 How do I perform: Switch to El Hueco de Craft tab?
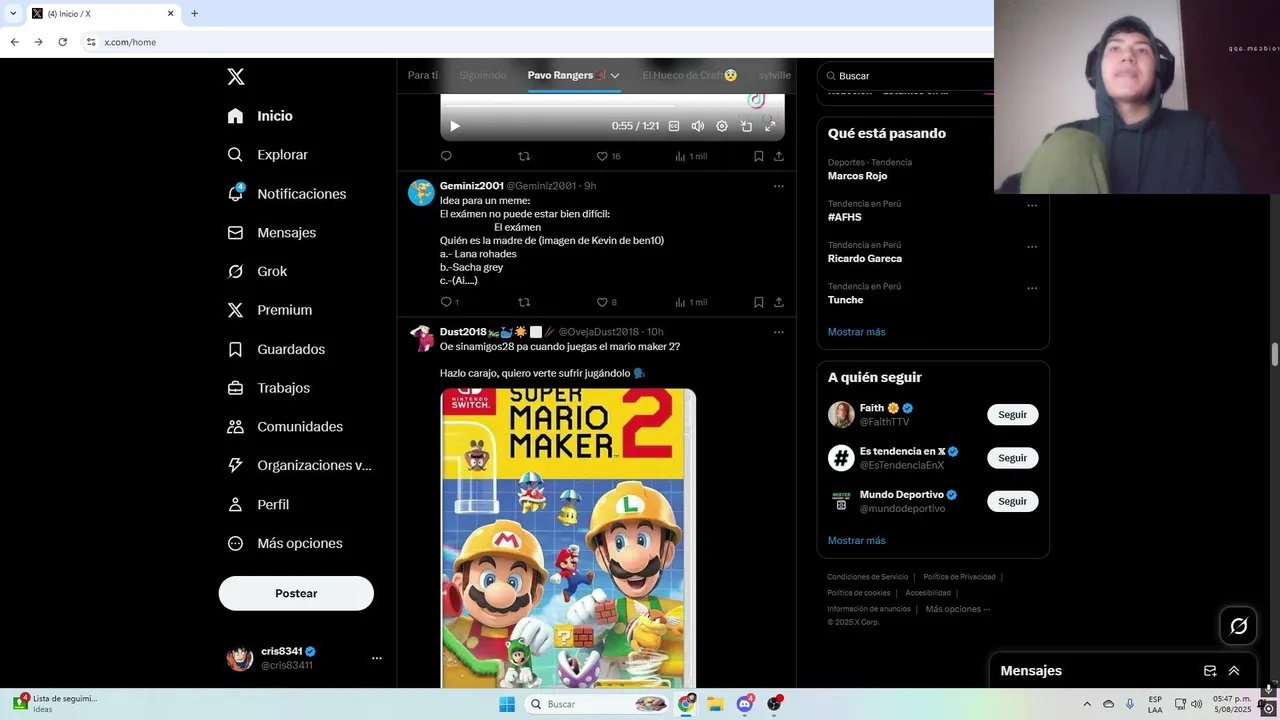(690, 76)
